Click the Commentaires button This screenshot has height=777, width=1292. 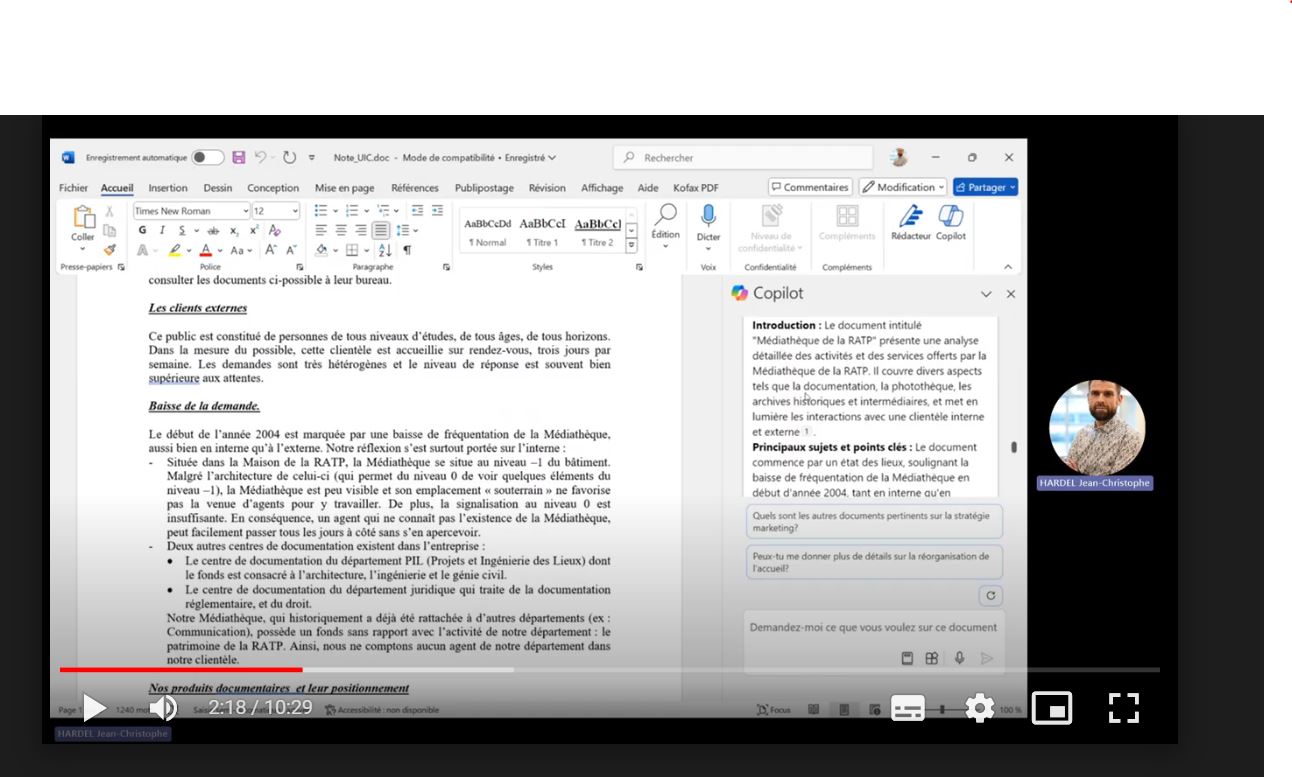(x=810, y=187)
